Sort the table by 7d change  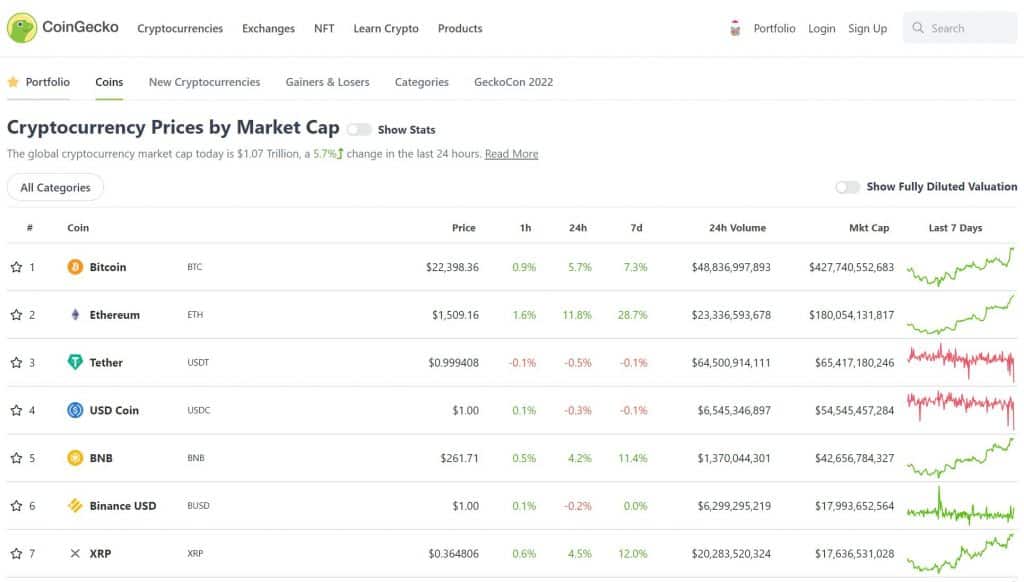(636, 227)
